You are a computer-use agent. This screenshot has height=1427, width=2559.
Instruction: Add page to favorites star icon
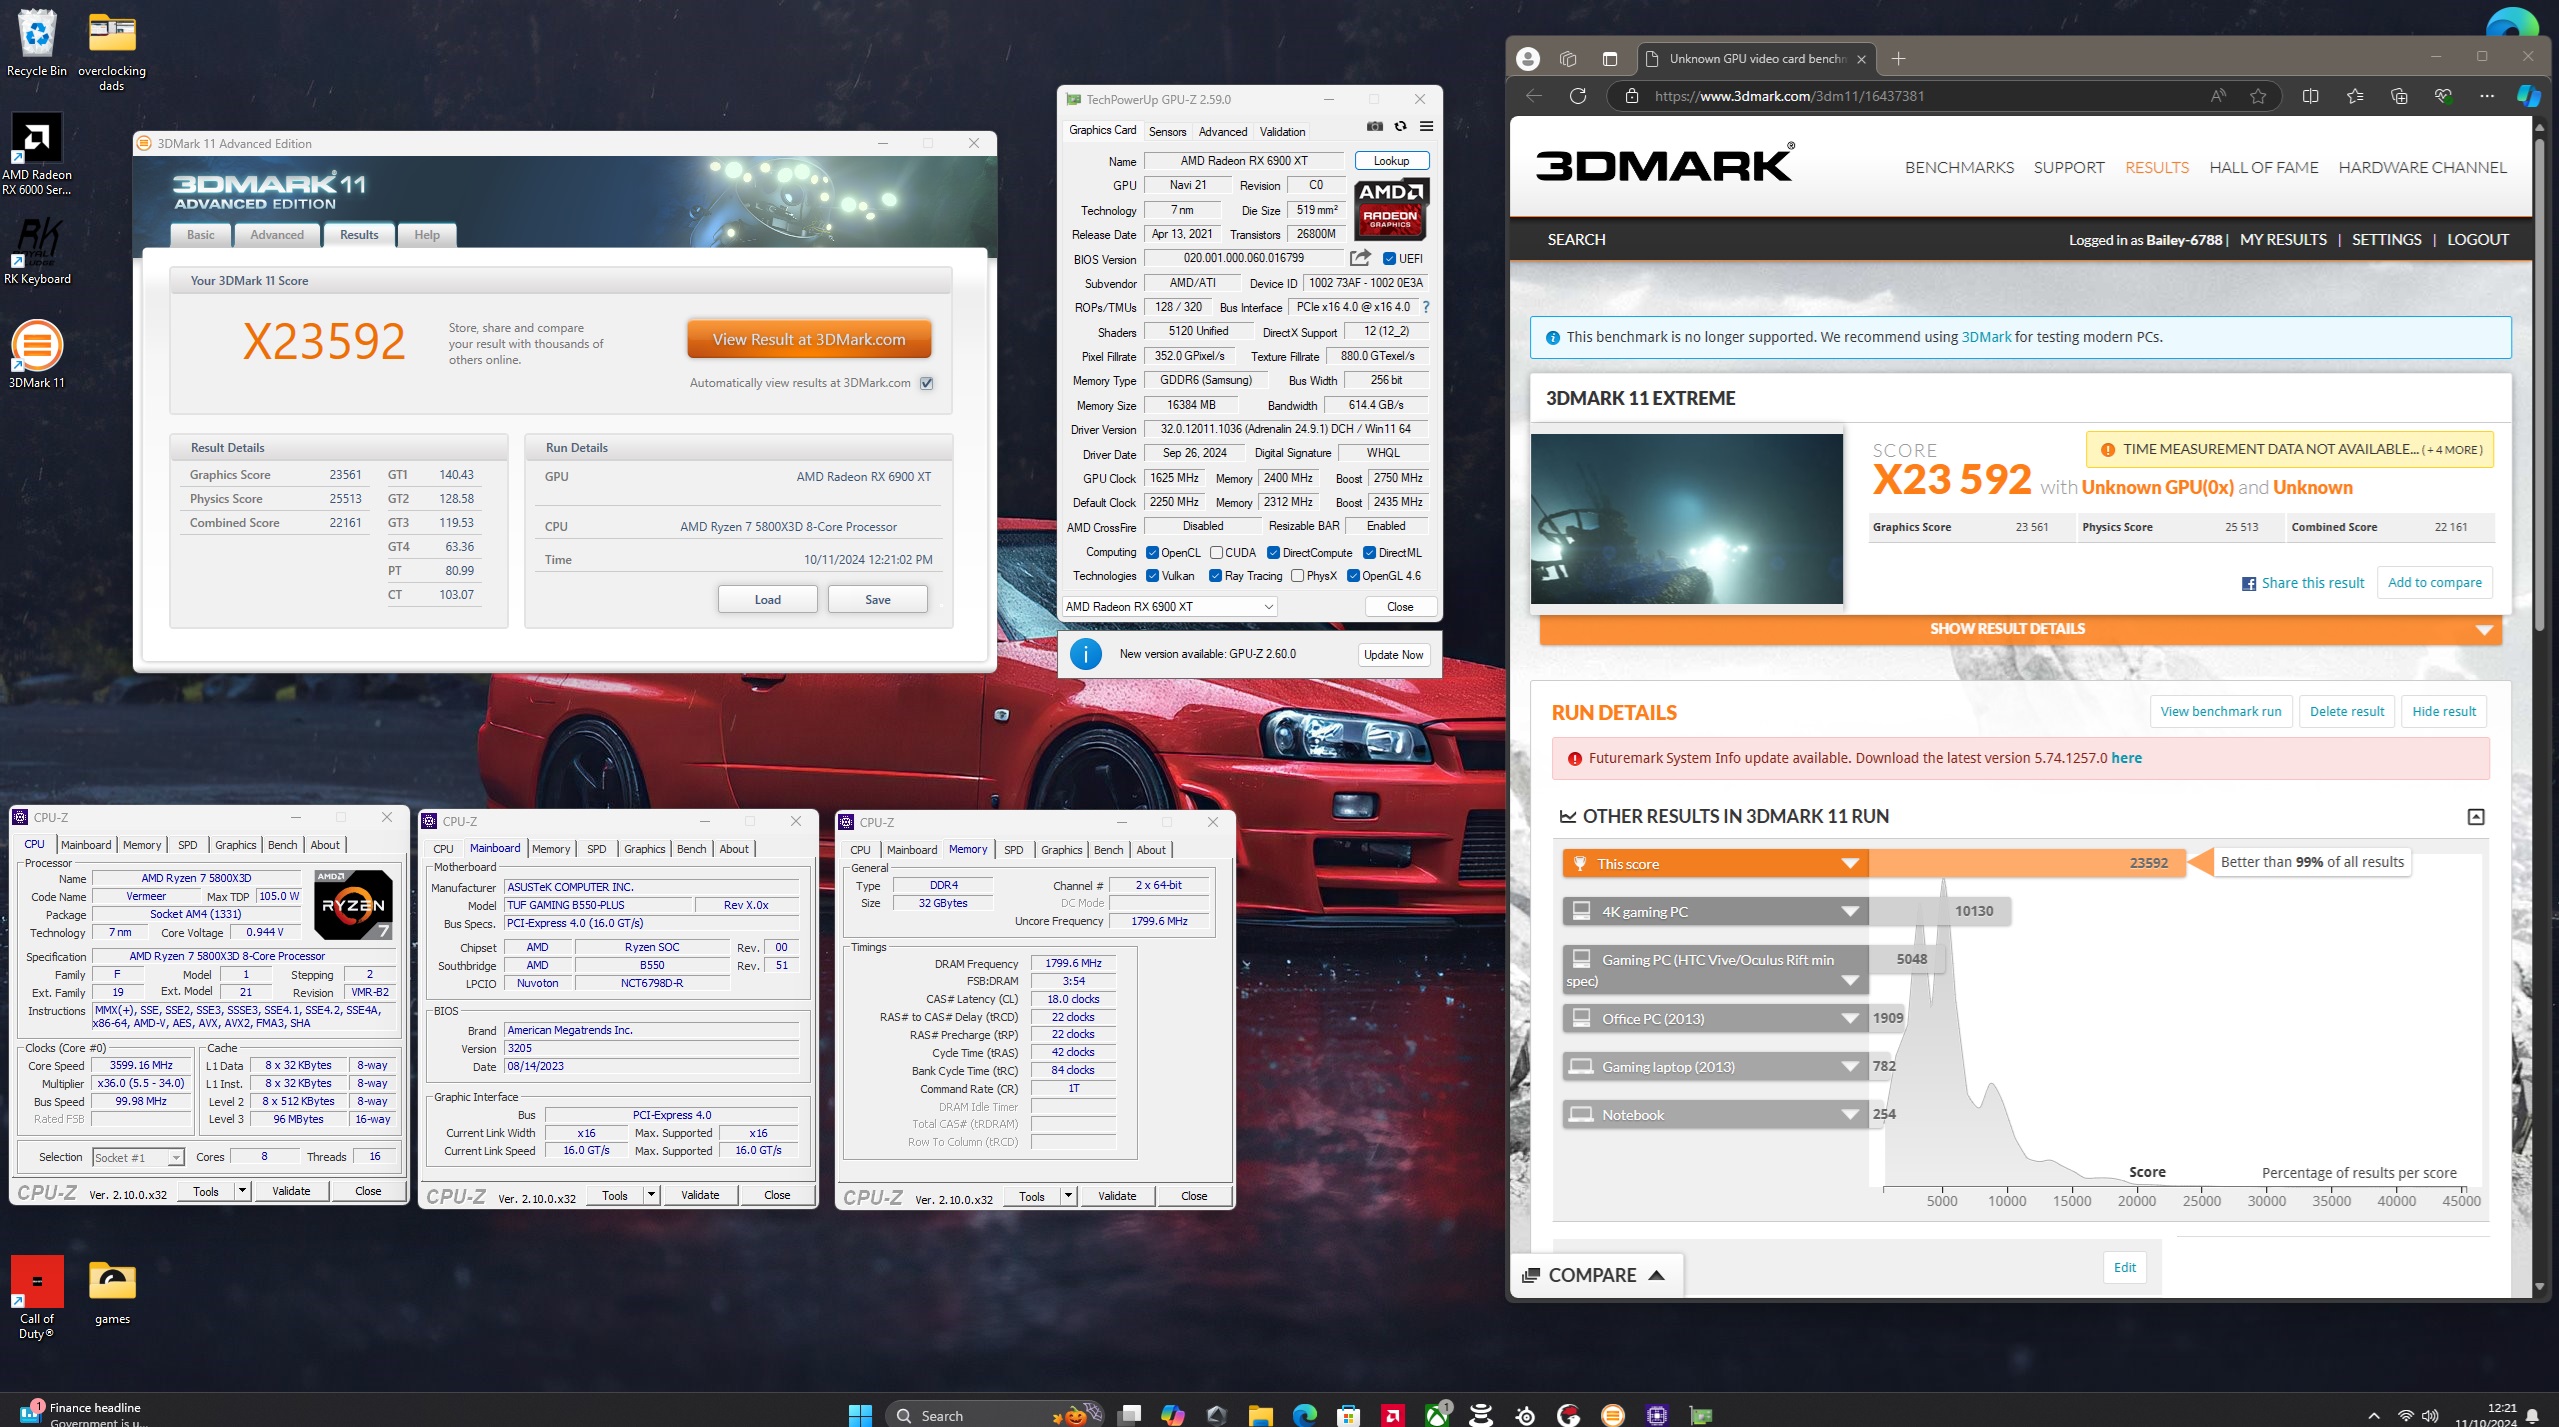[x=2258, y=96]
